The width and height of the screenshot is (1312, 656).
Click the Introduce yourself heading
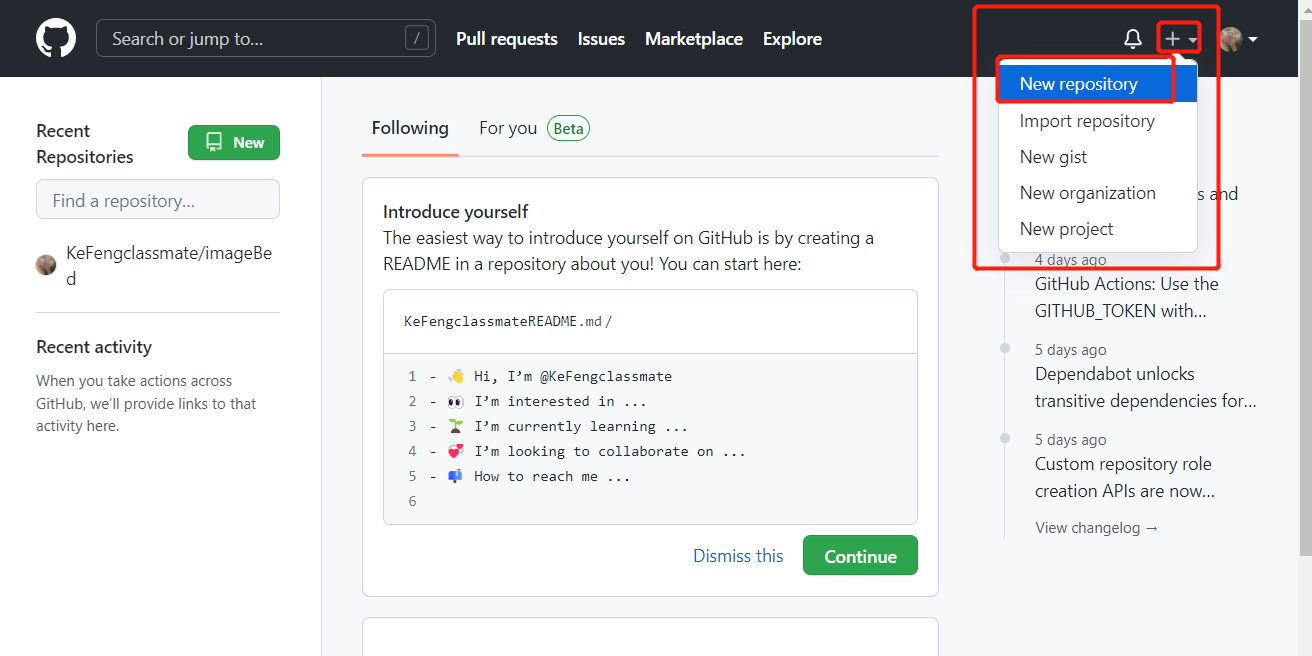tap(456, 212)
